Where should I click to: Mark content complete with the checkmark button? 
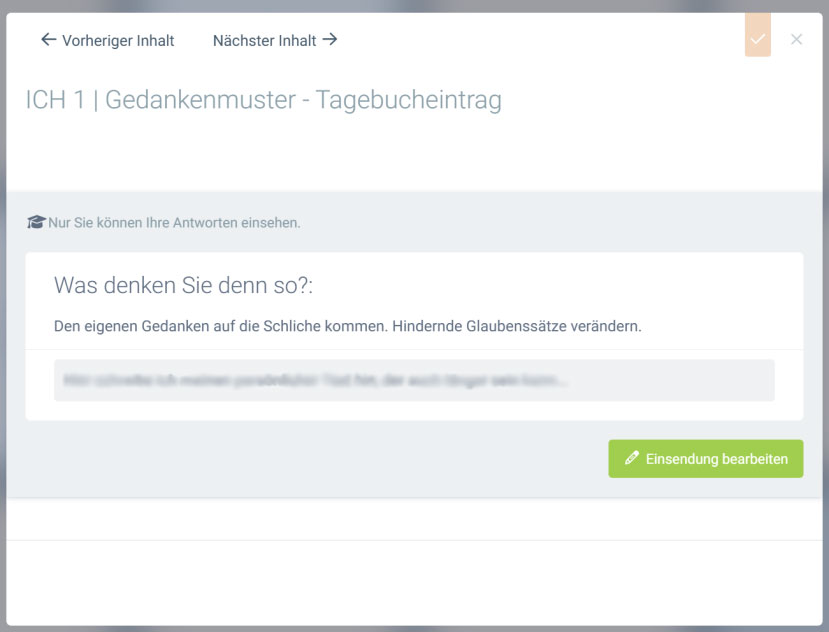(x=757, y=39)
